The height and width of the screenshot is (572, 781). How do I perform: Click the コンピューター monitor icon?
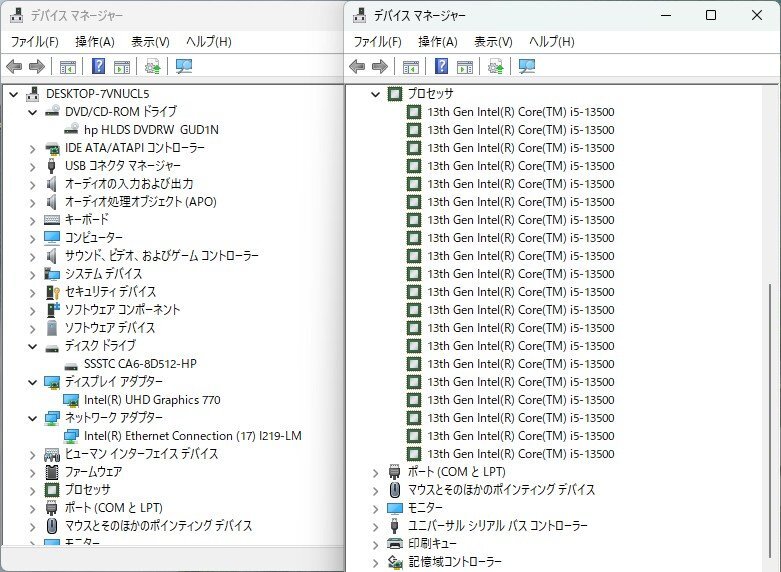pyautogui.click(x=52, y=238)
